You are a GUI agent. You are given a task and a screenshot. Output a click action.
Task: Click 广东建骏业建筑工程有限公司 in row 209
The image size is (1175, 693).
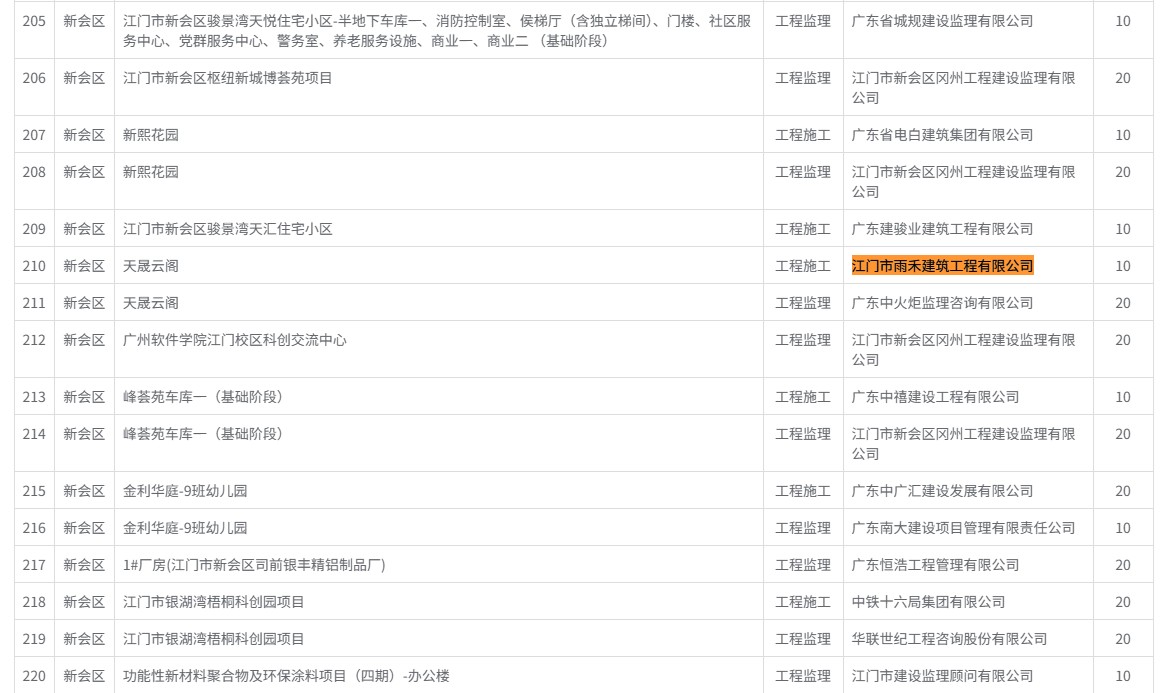[942, 229]
